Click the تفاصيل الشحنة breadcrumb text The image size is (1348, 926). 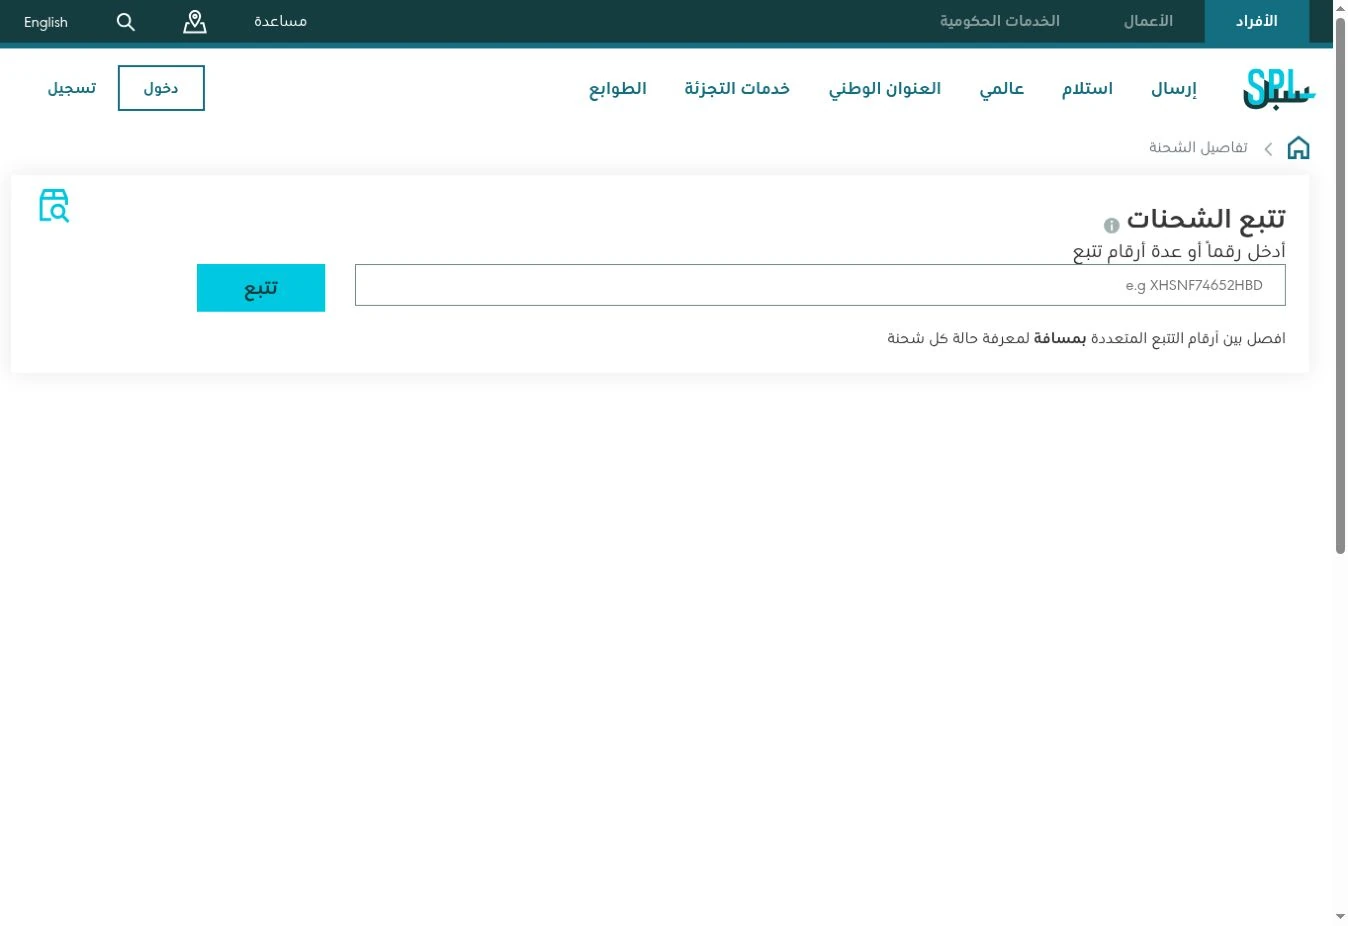pyautogui.click(x=1198, y=147)
